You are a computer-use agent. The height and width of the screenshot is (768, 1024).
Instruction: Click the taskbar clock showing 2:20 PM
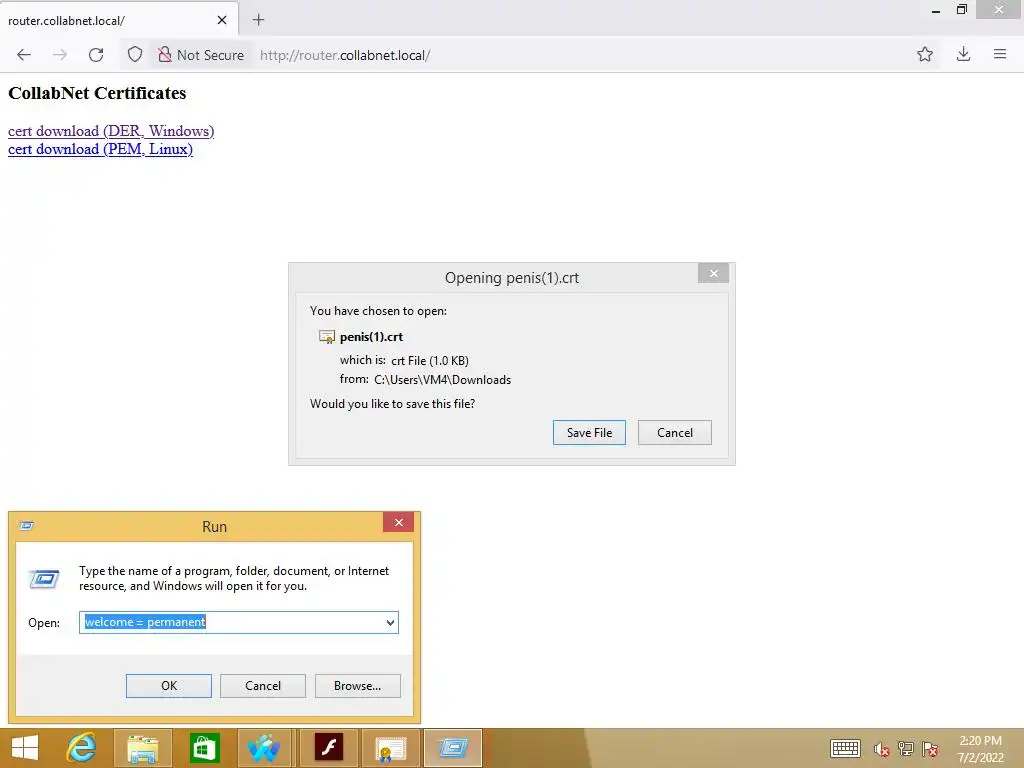(980, 749)
